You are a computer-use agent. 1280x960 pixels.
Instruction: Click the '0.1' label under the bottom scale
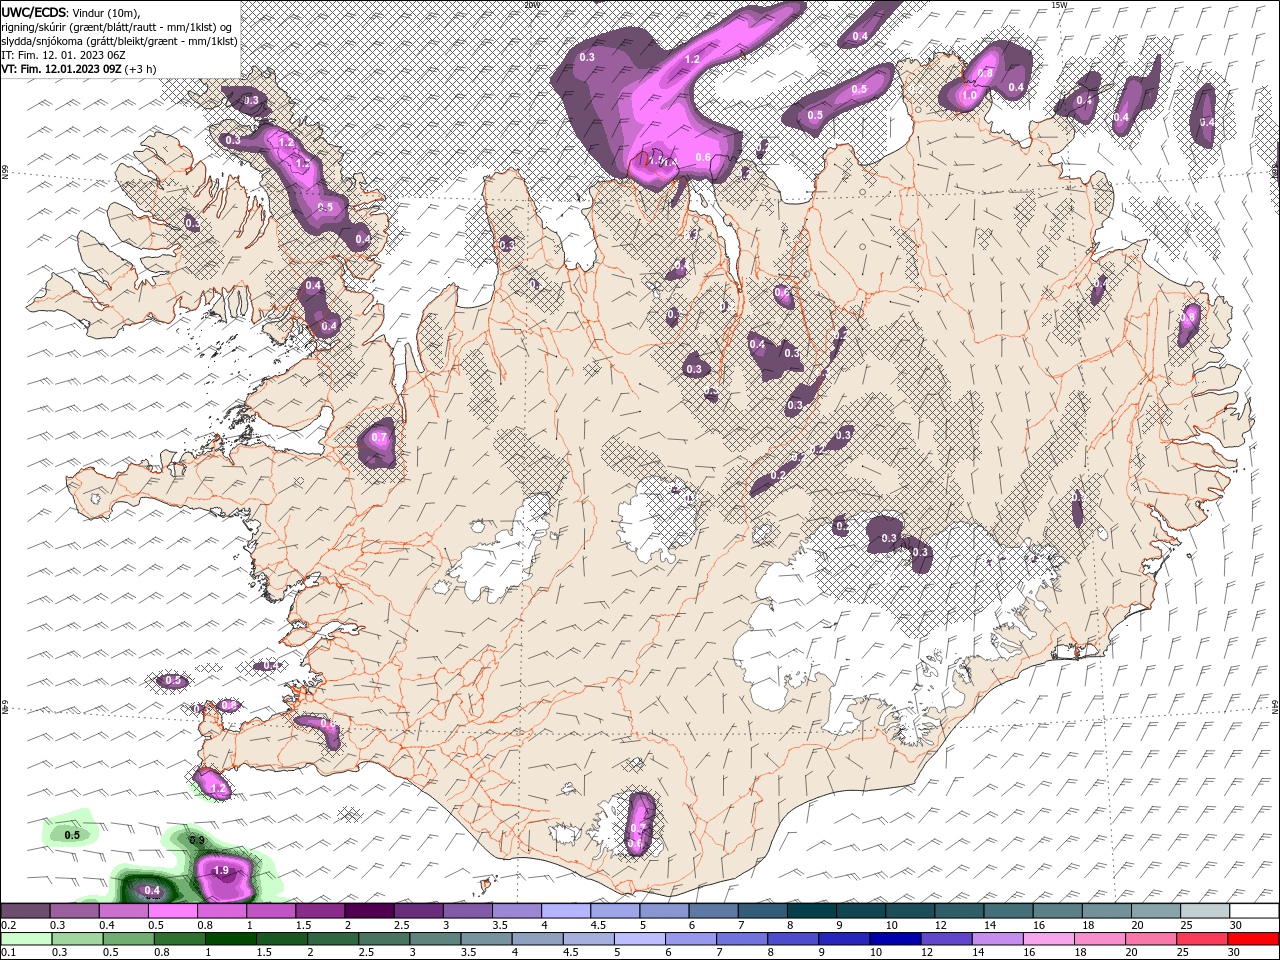click(x=8, y=953)
